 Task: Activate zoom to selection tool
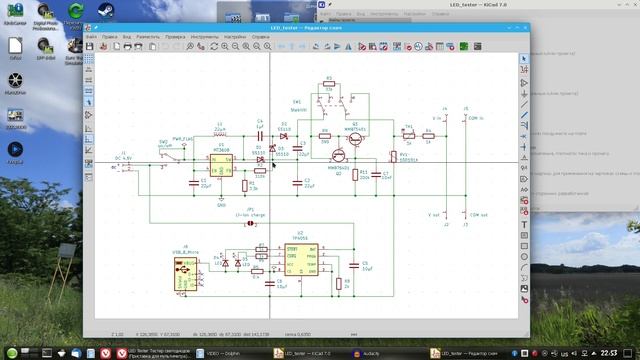(x=267, y=47)
